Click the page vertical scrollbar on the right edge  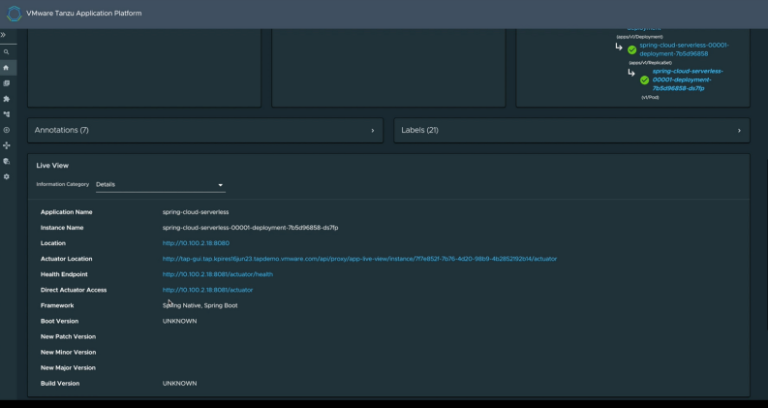(x=766, y=245)
